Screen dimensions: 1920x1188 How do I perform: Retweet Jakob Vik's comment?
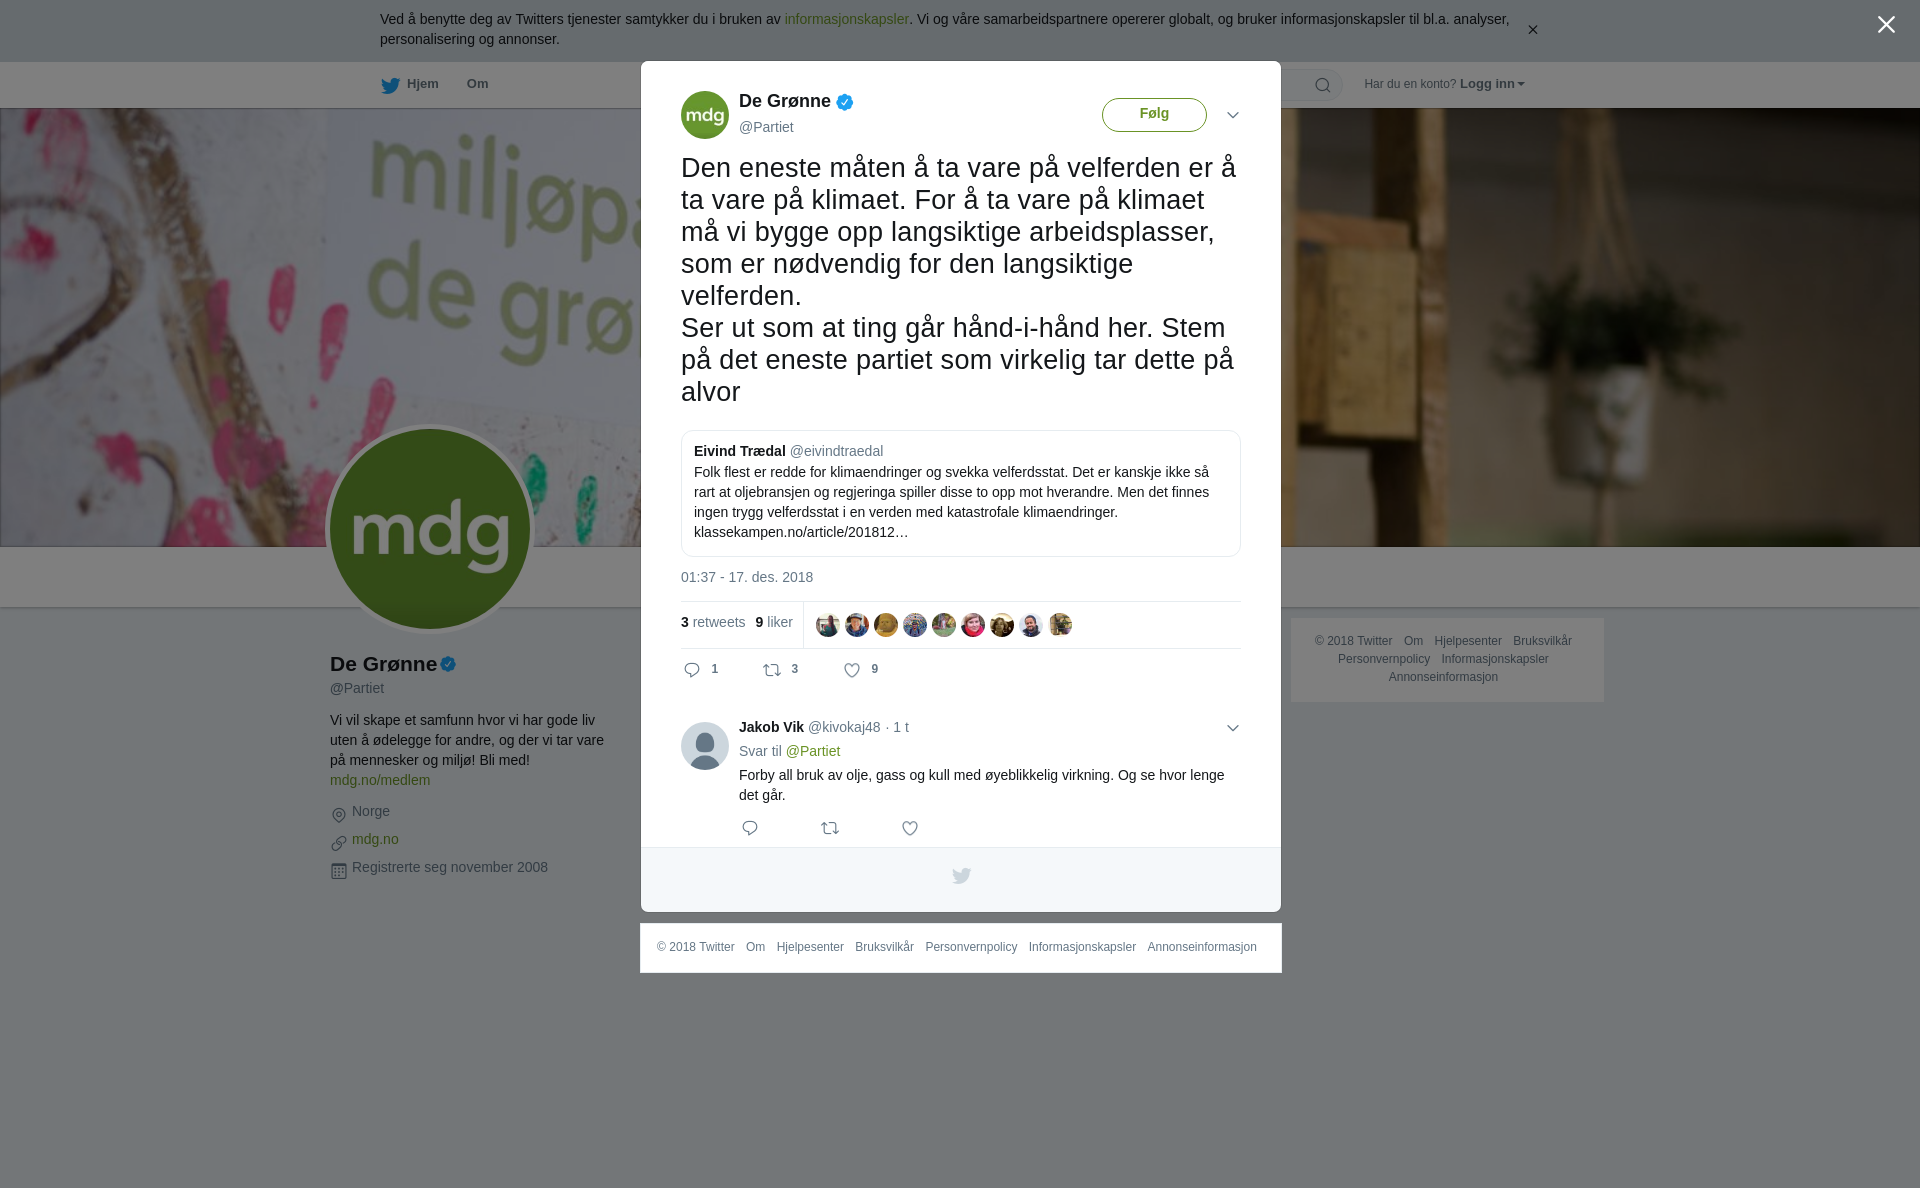(830, 828)
